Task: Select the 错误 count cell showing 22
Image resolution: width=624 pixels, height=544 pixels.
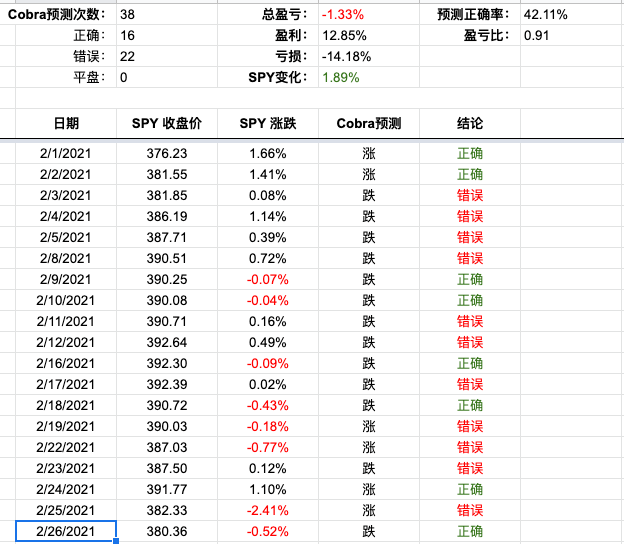Action: tap(167, 56)
